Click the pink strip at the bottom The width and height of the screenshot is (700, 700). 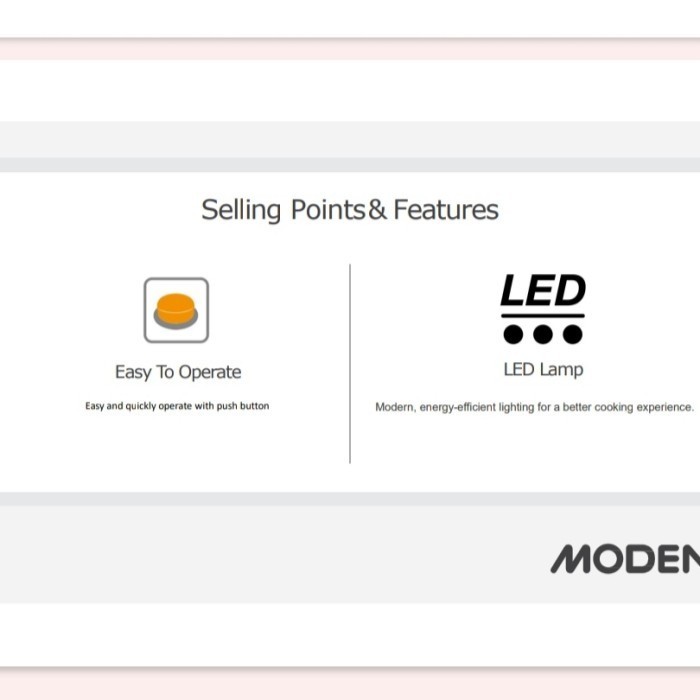[x=350, y=684]
